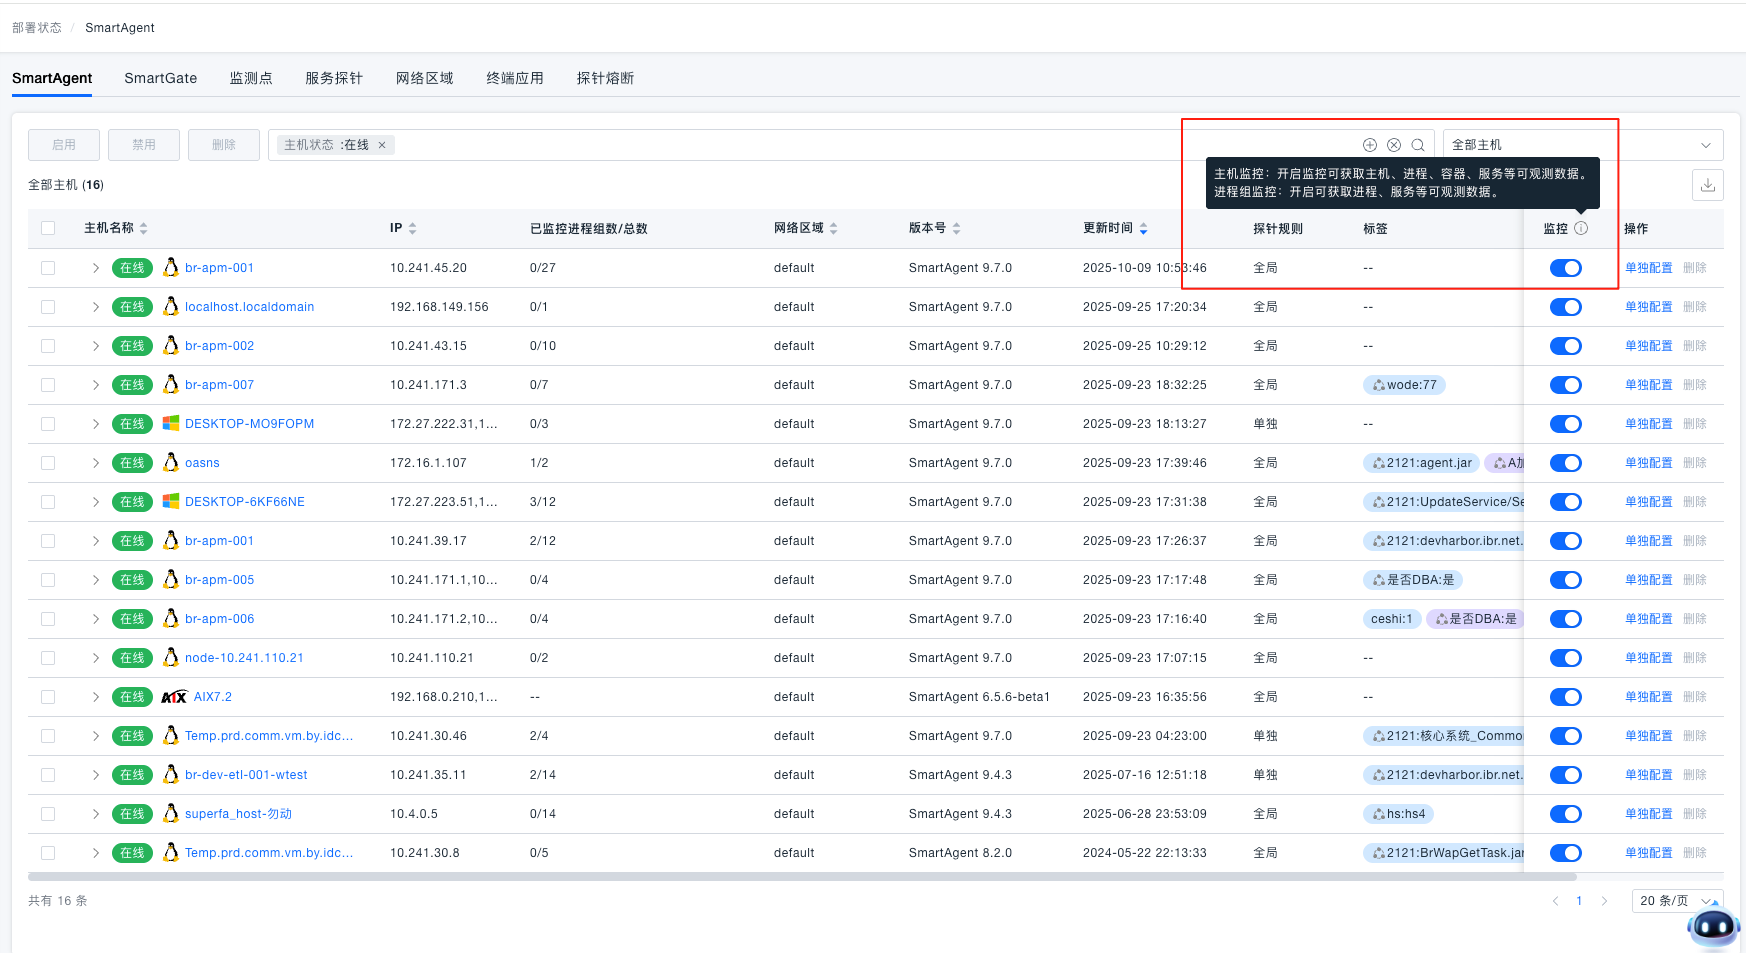Switch to the SmartGate tab
This screenshot has height=953, width=1746.
160,78
